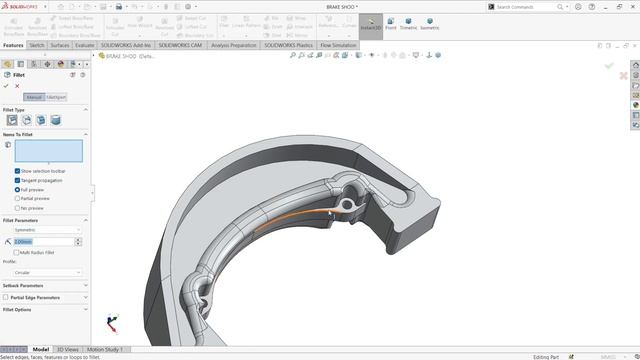This screenshot has height=360, width=640.
Task: Open the Circular profile dropdown
Action: pyautogui.click(x=47, y=273)
